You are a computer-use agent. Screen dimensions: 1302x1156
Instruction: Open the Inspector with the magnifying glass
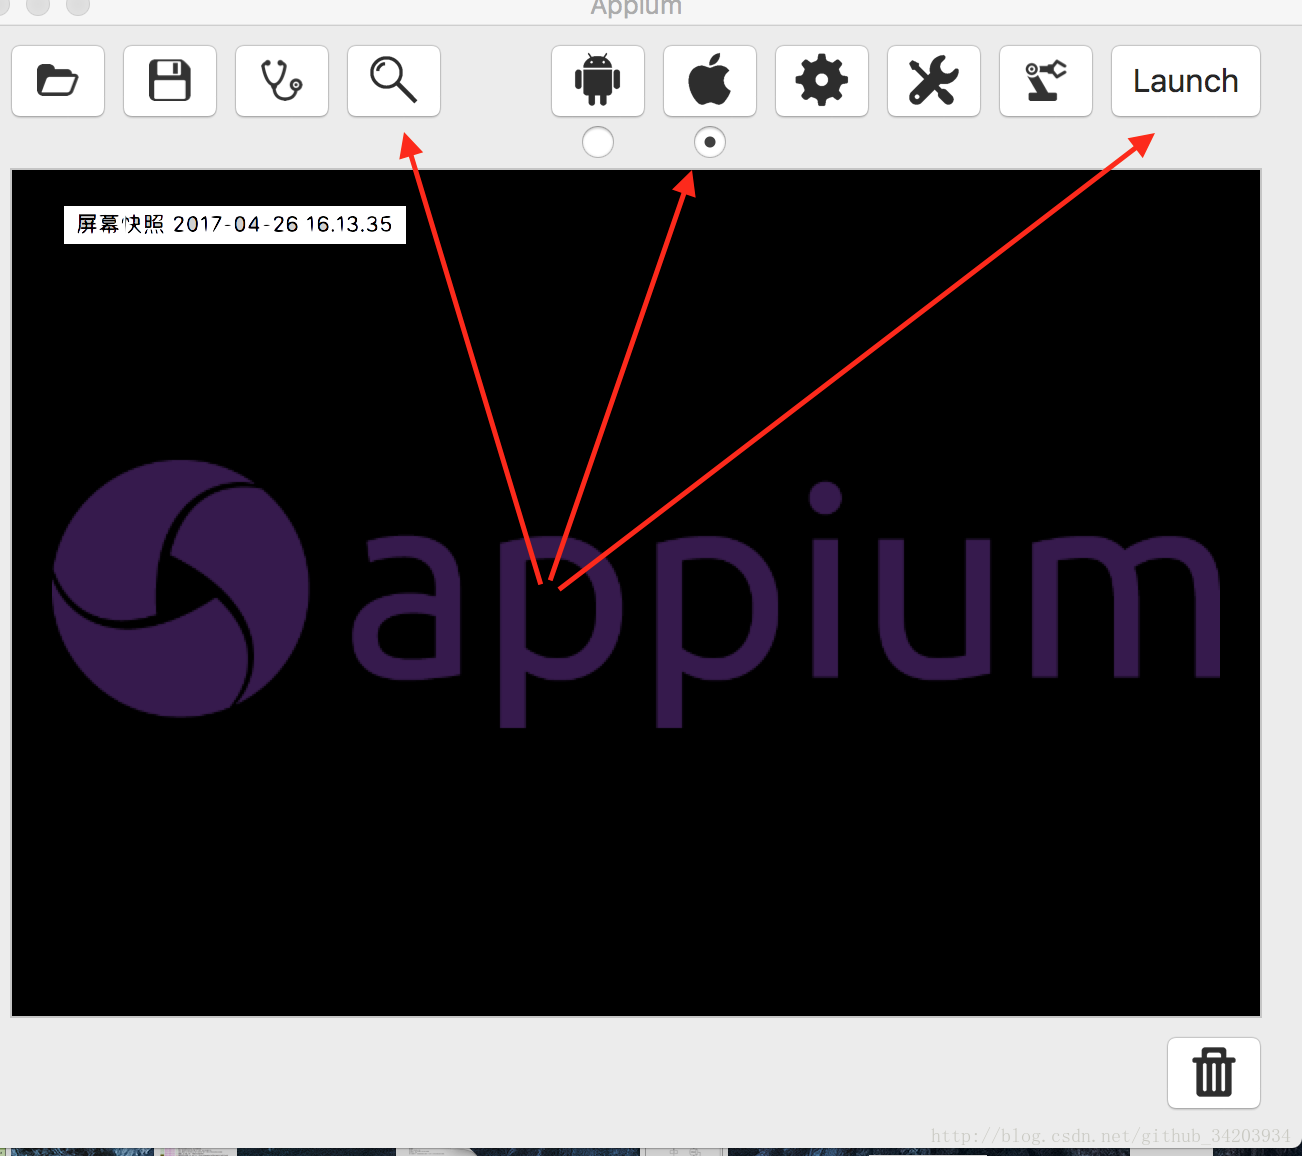(x=394, y=81)
